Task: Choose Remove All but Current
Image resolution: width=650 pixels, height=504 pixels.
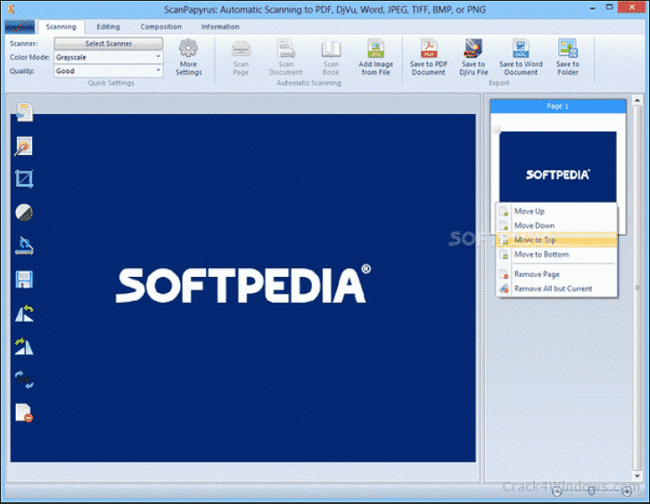Action: click(x=557, y=288)
